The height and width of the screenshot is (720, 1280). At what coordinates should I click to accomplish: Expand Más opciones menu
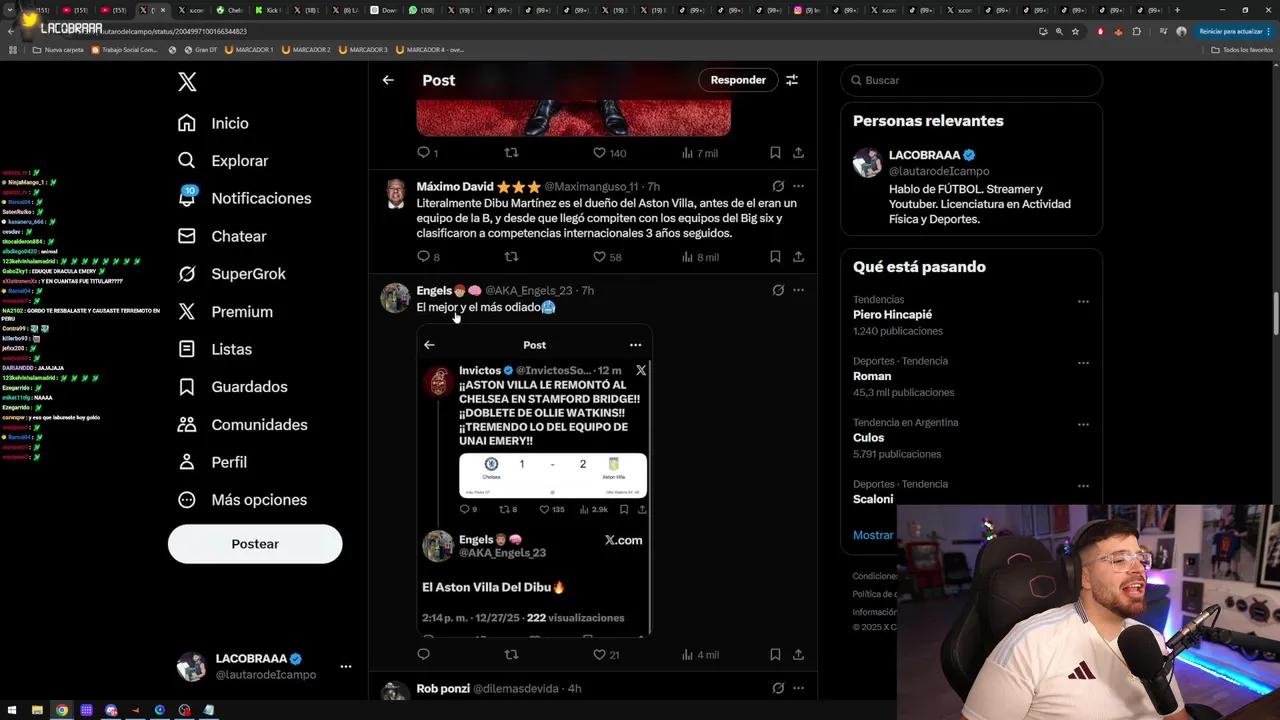tap(242, 500)
